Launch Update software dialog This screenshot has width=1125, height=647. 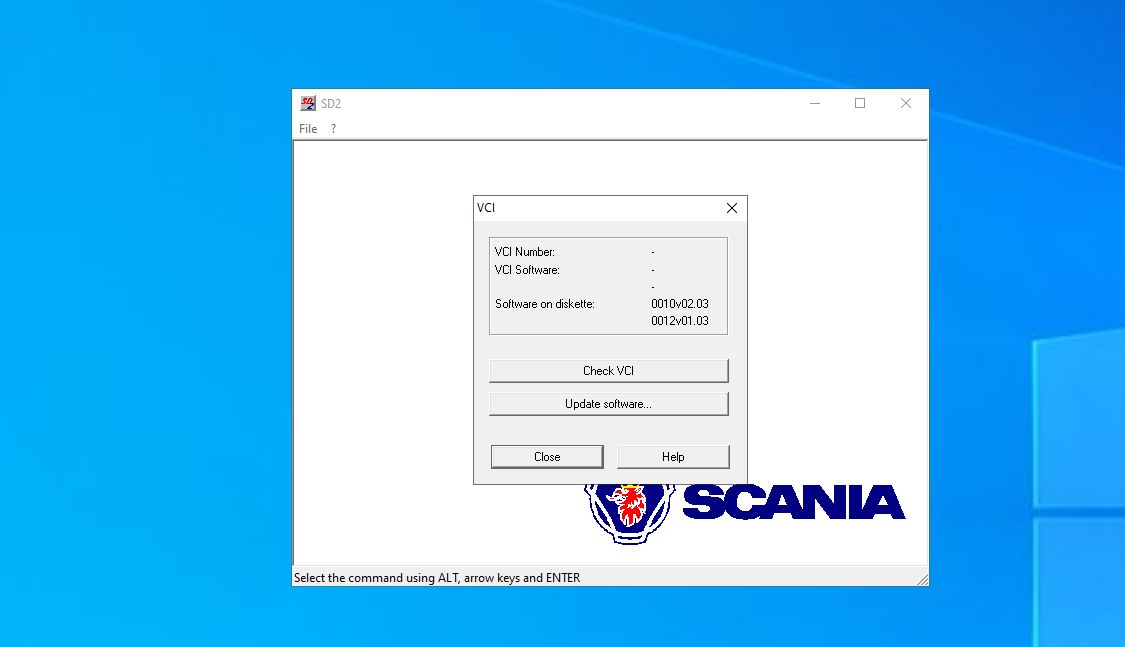coord(608,404)
